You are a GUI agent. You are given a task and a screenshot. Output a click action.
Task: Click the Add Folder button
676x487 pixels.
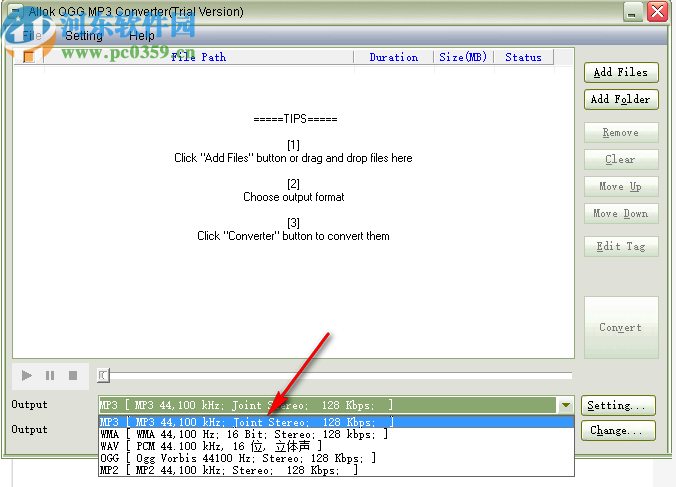(621, 99)
